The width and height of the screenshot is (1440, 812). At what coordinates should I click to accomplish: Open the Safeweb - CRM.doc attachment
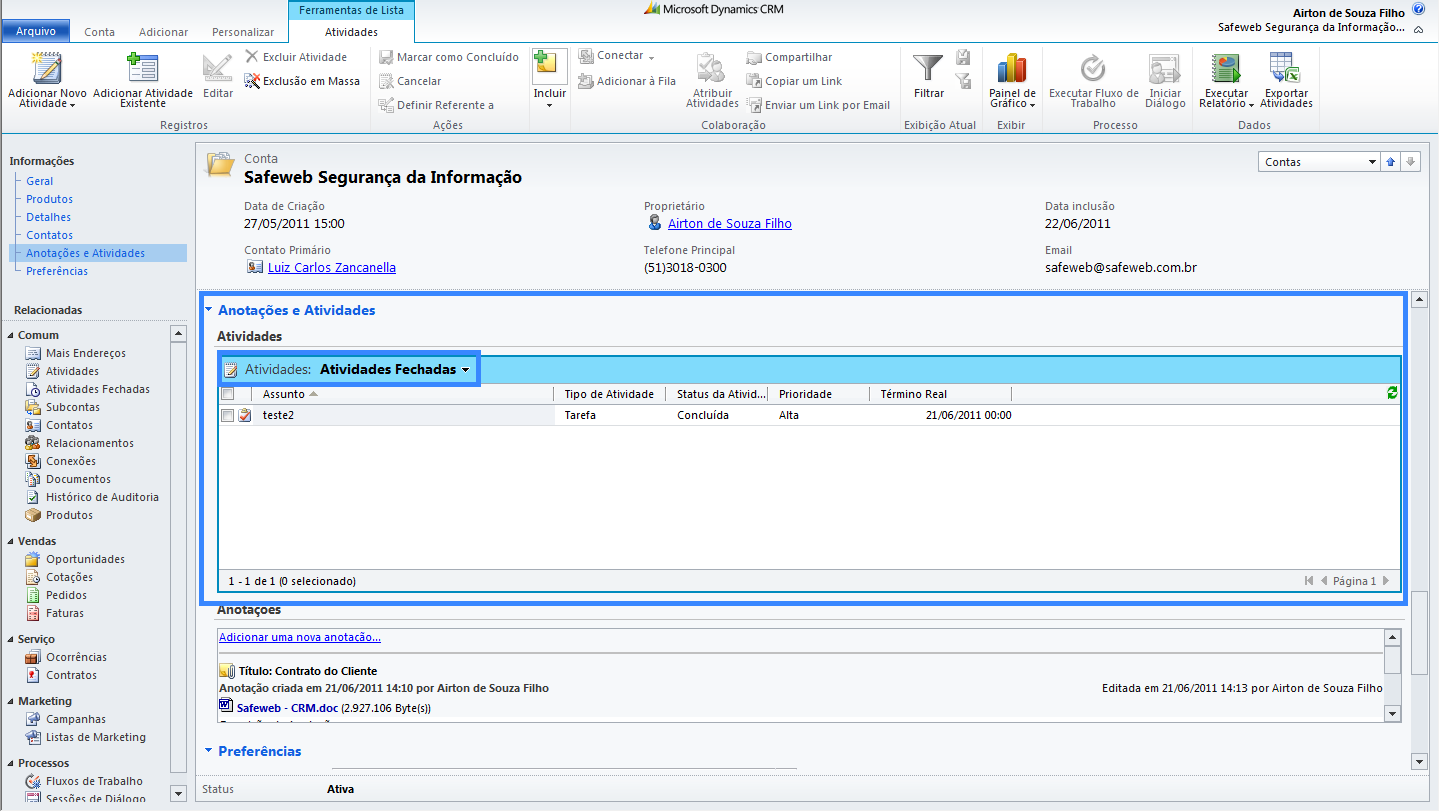tap(287, 707)
